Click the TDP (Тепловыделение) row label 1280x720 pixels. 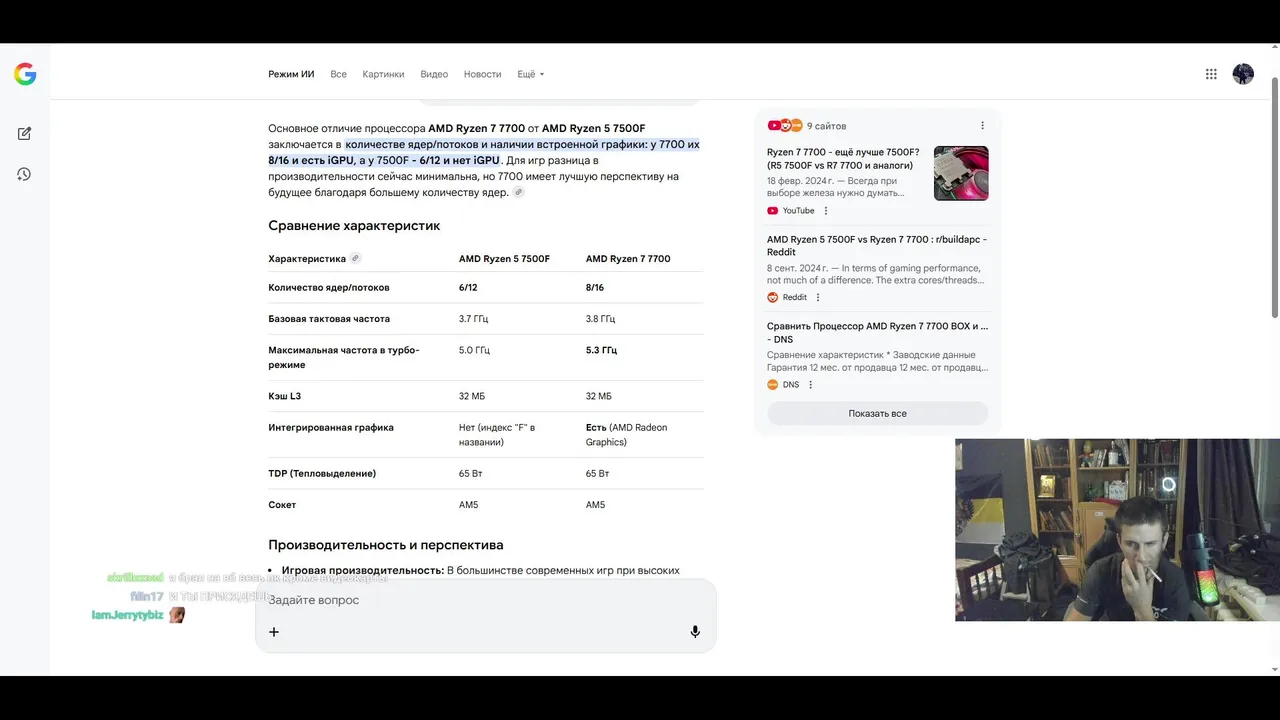[322, 474]
